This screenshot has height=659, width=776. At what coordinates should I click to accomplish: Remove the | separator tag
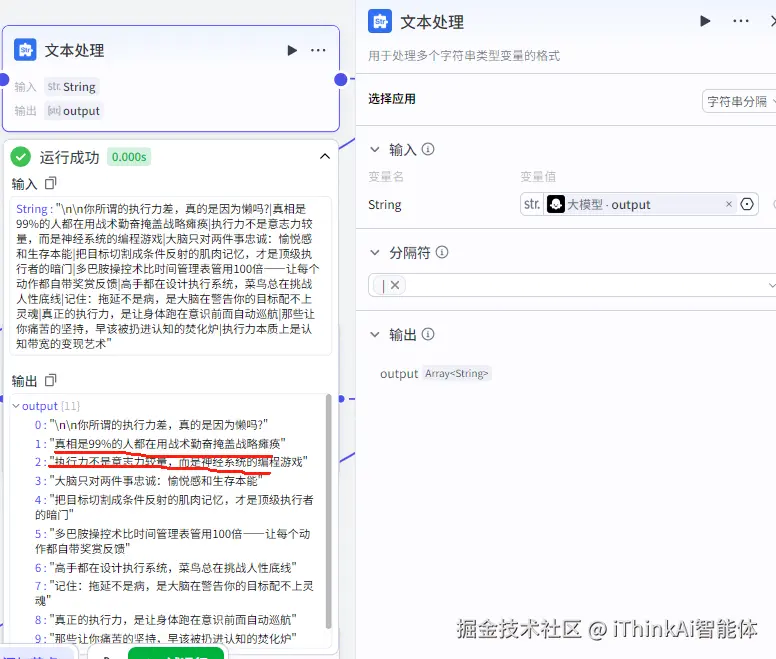tap(395, 285)
